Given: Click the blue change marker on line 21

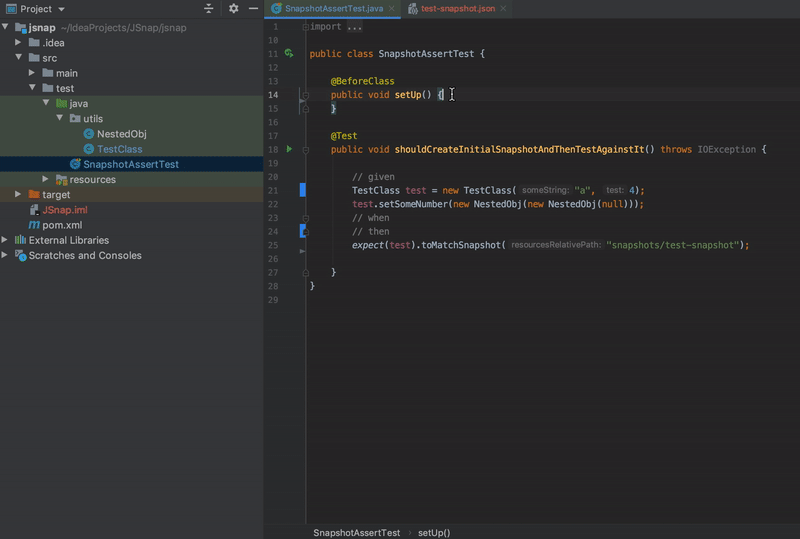Looking at the screenshot, I should 303,190.
